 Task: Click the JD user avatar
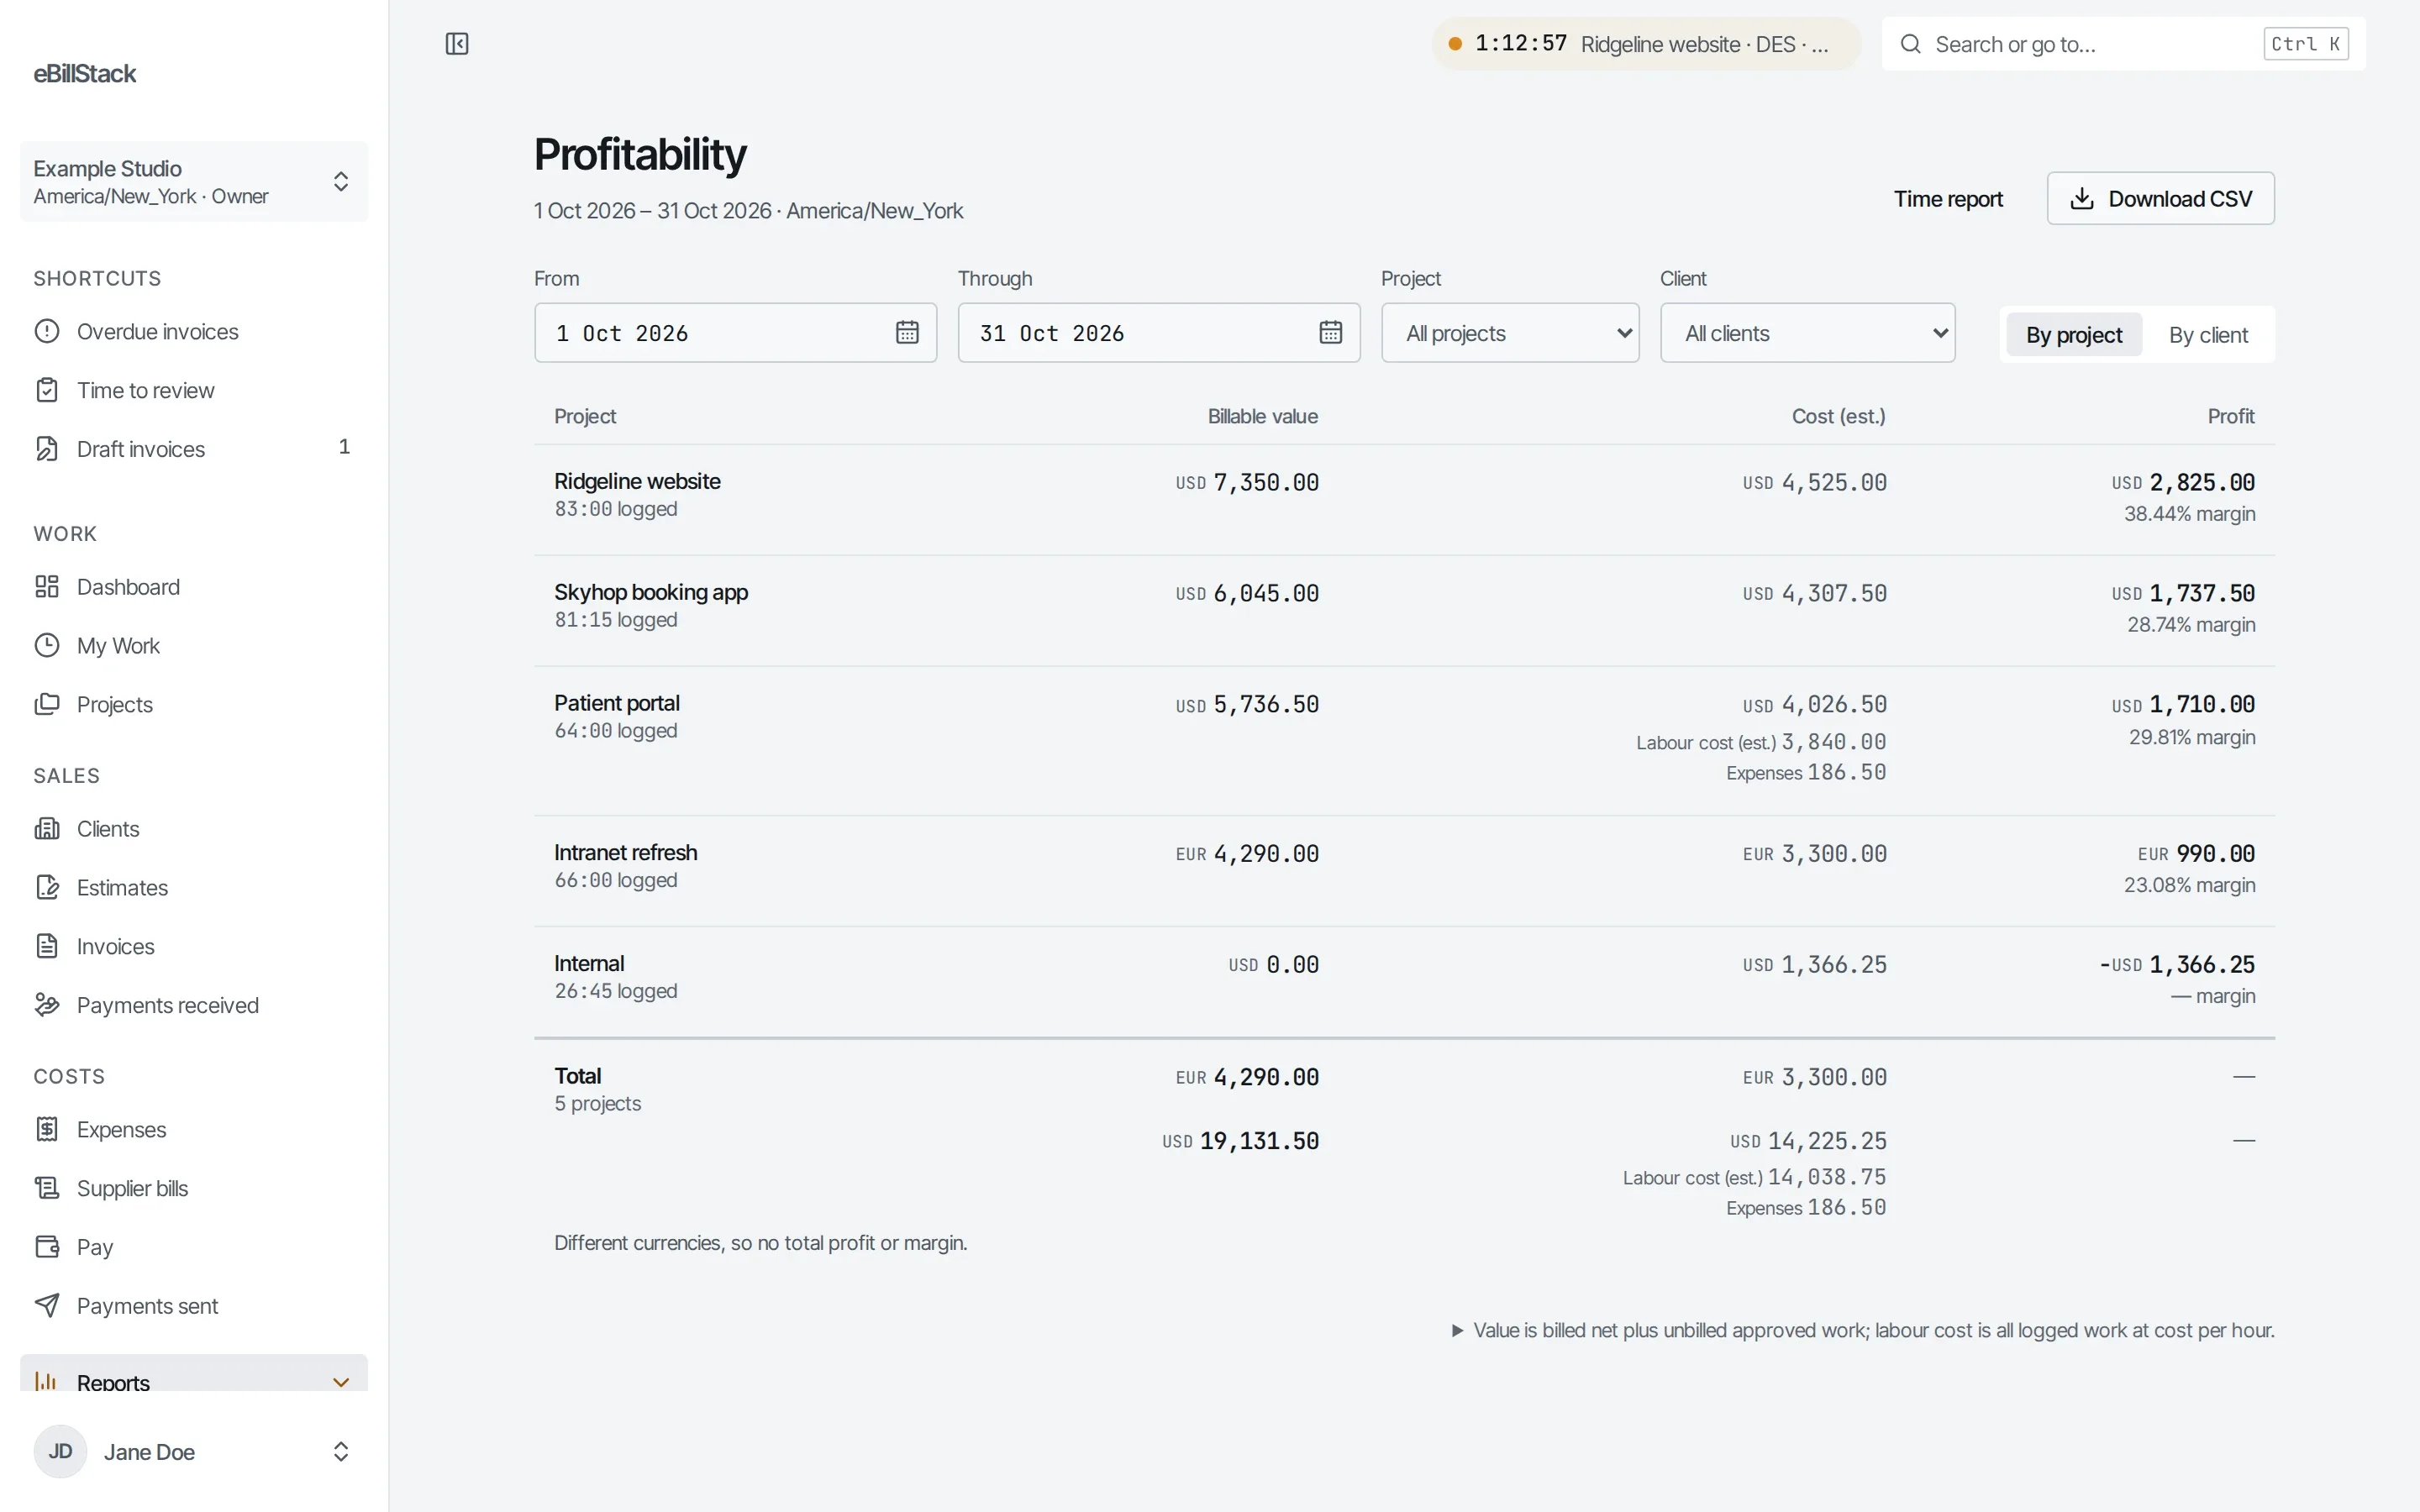click(x=60, y=1451)
